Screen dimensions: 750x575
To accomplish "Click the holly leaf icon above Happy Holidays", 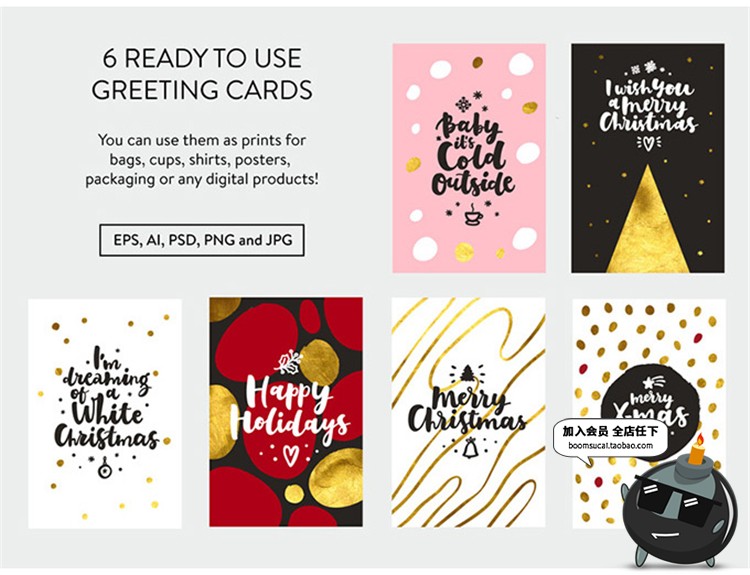I will [288, 363].
